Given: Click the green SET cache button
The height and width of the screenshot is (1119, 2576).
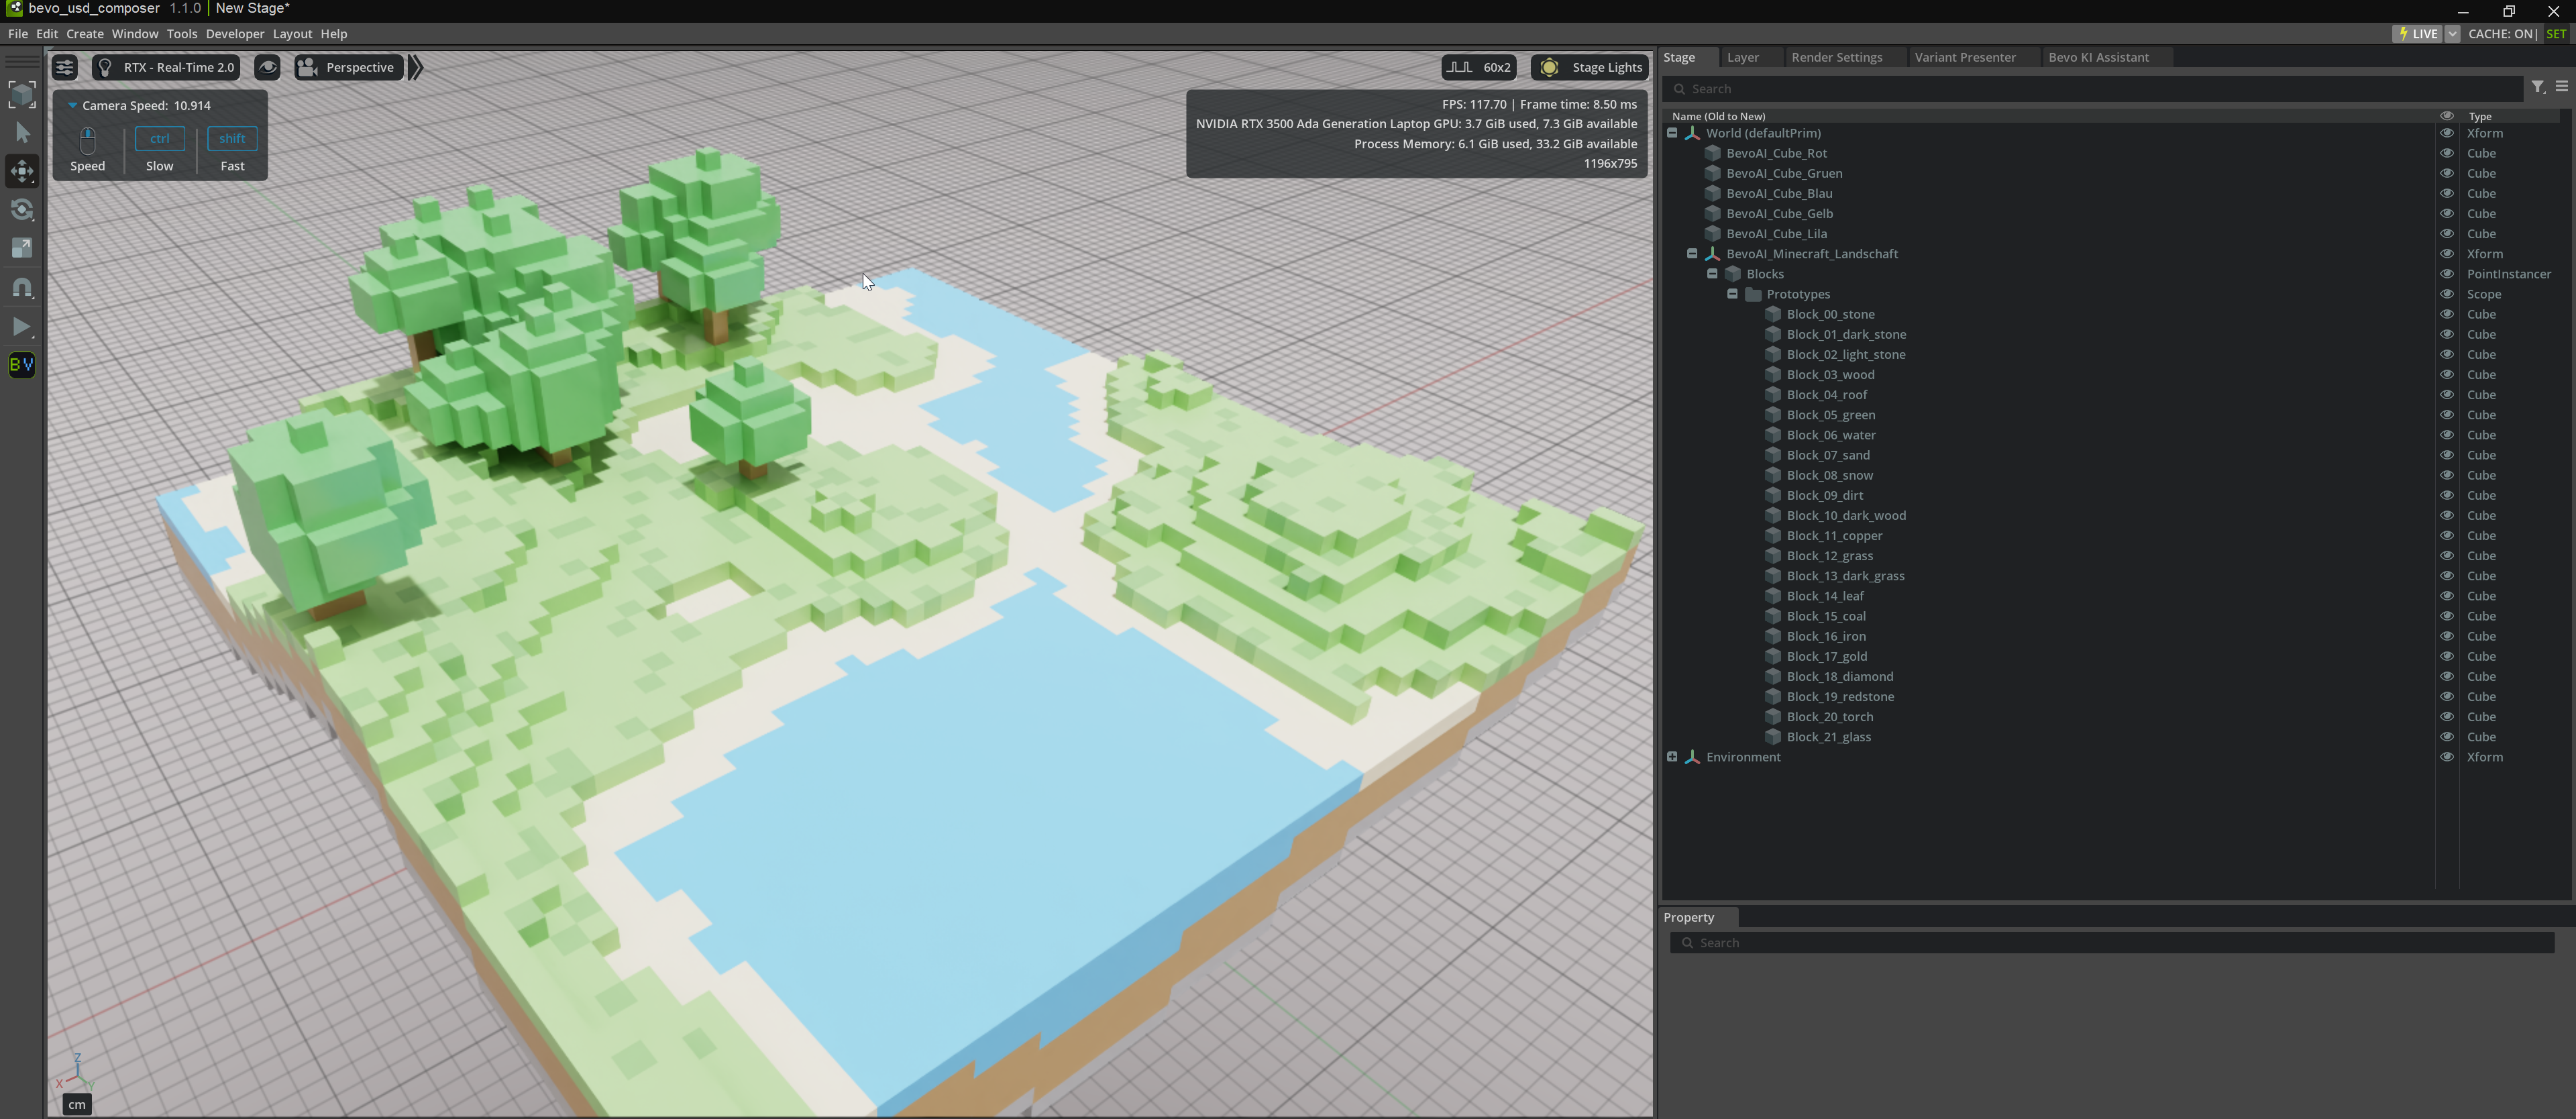Looking at the screenshot, I should (x=2556, y=33).
